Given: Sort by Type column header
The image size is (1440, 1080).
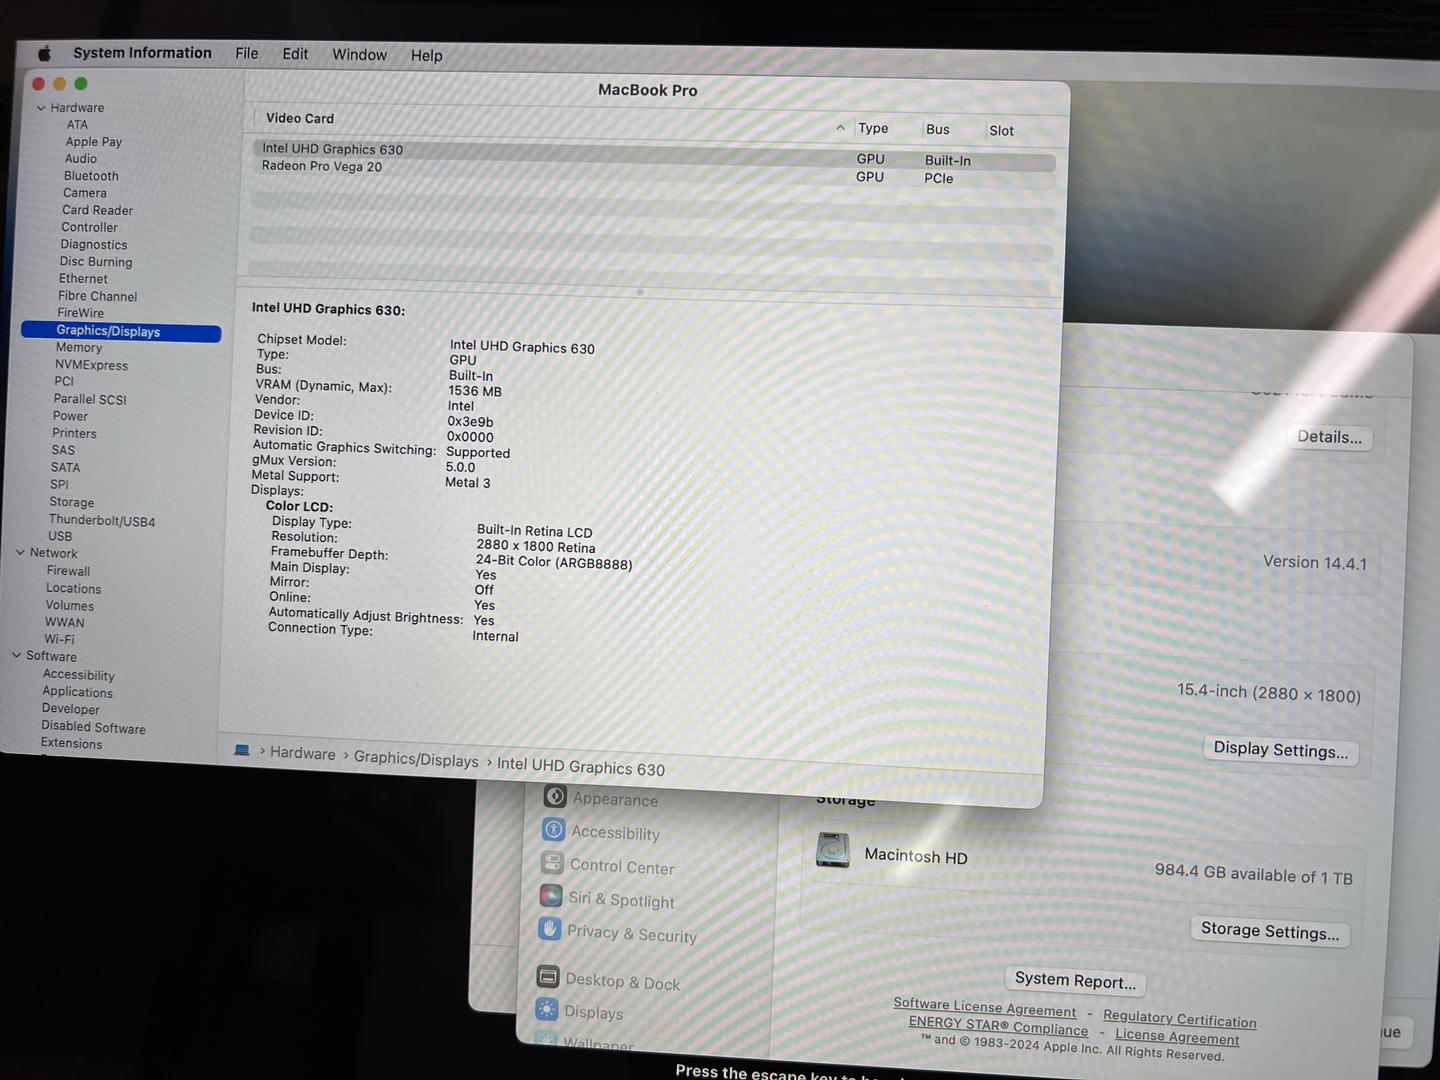Looking at the screenshot, I should point(873,128).
